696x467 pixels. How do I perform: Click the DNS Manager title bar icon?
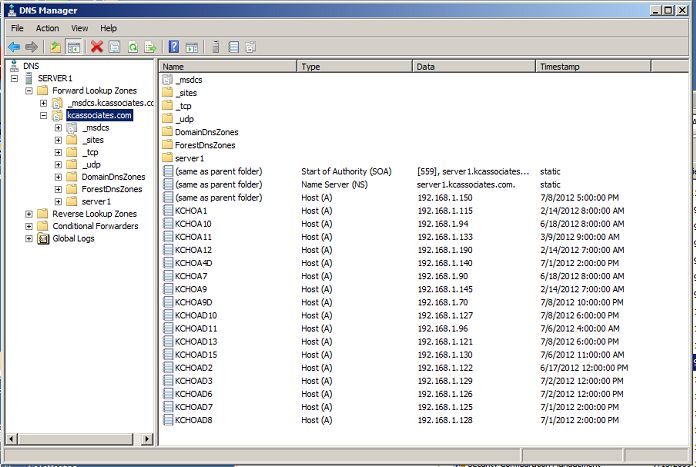[x=12, y=10]
